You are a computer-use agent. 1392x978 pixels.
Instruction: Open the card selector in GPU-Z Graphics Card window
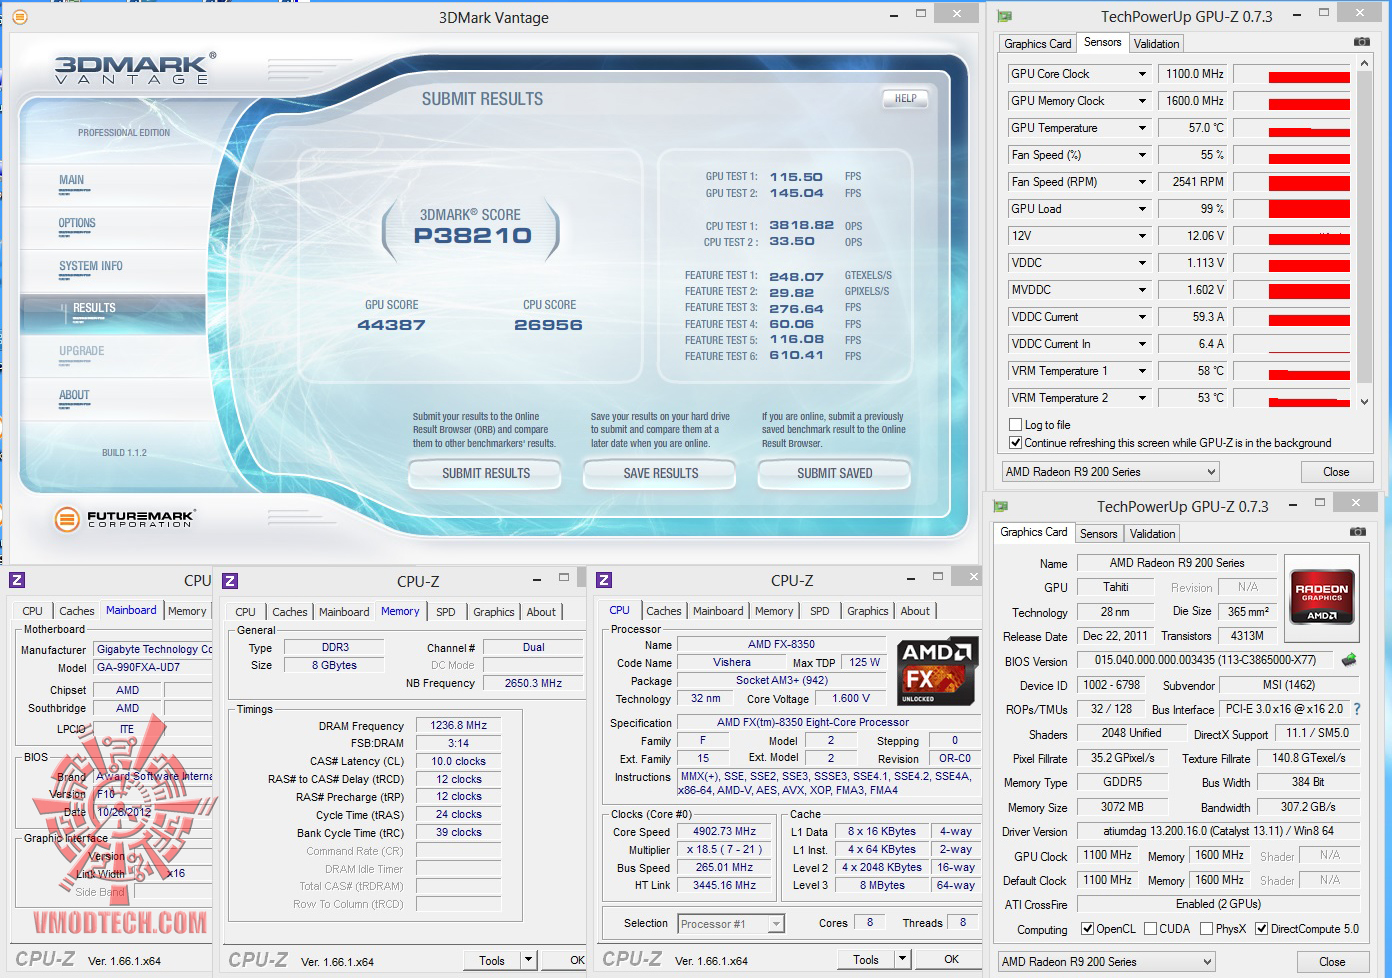(1106, 962)
